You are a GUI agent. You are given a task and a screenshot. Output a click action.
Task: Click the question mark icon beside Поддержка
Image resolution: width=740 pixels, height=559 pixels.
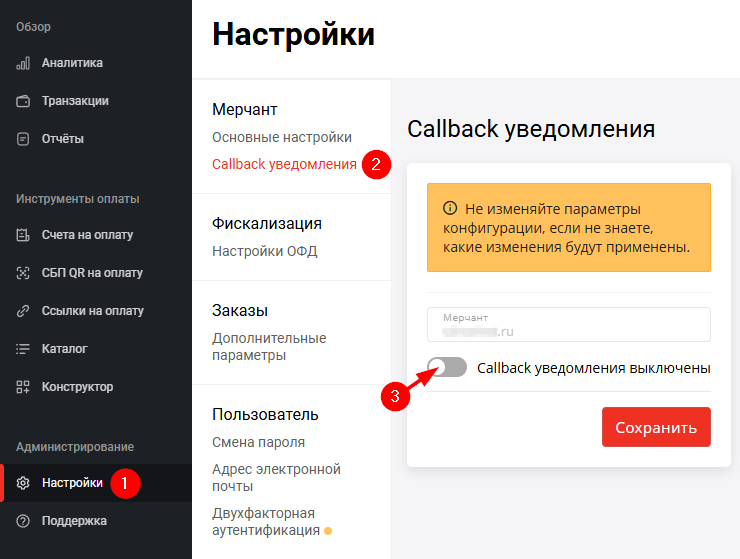tap(23, 521)
